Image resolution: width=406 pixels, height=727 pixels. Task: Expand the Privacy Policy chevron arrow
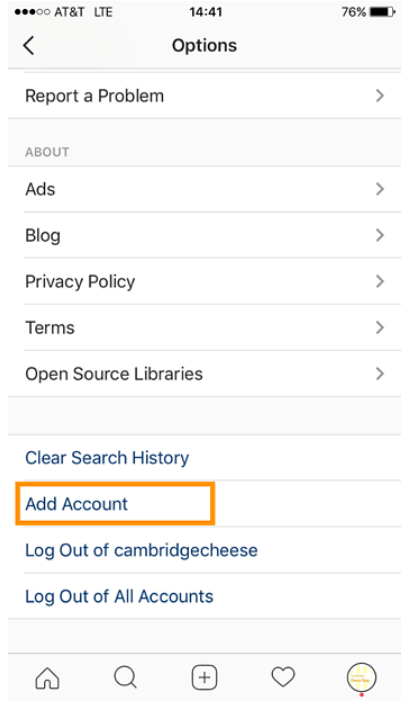point(380,281)
